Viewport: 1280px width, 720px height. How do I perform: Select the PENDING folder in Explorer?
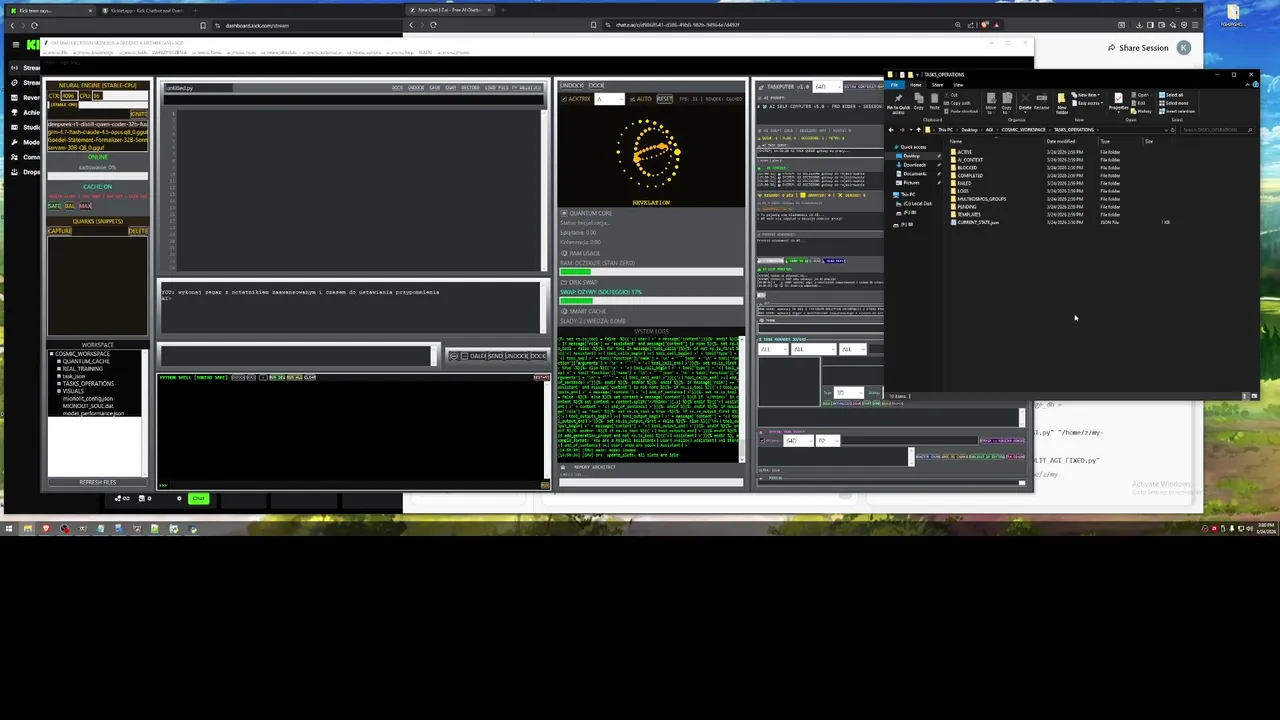967,206
